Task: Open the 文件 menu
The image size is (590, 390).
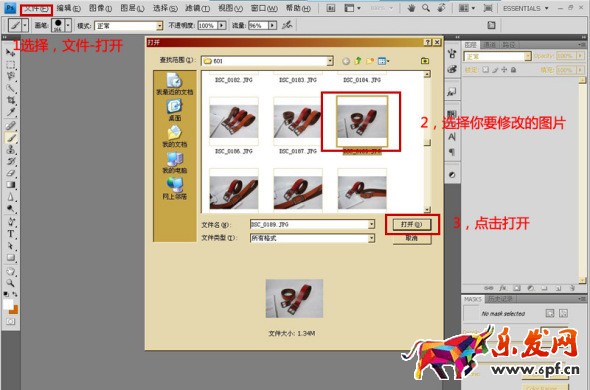Action: tap(36, 8)
